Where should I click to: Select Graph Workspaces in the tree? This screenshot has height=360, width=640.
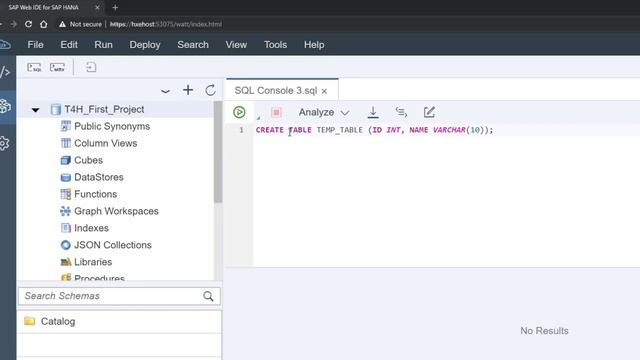pos(116,211)
